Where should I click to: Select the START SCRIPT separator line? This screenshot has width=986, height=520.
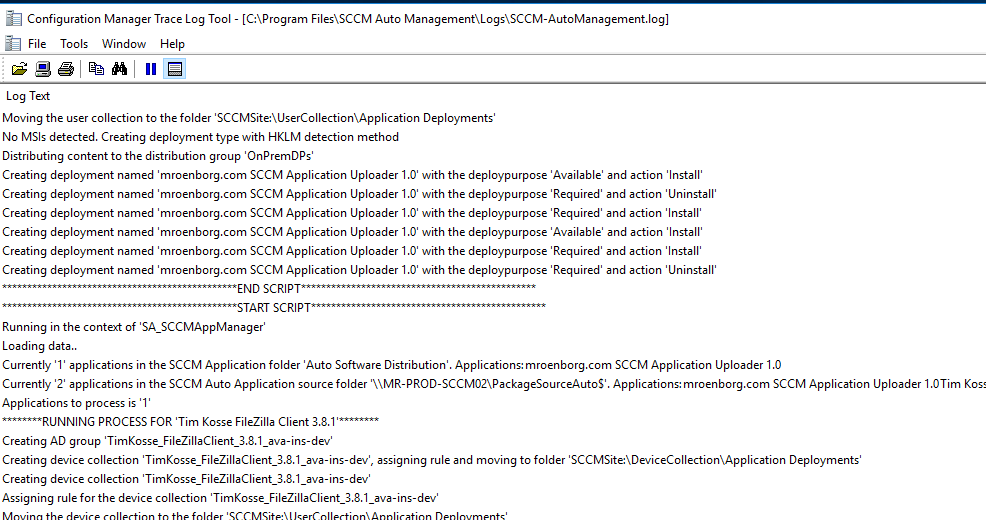[x=274, y=307]
